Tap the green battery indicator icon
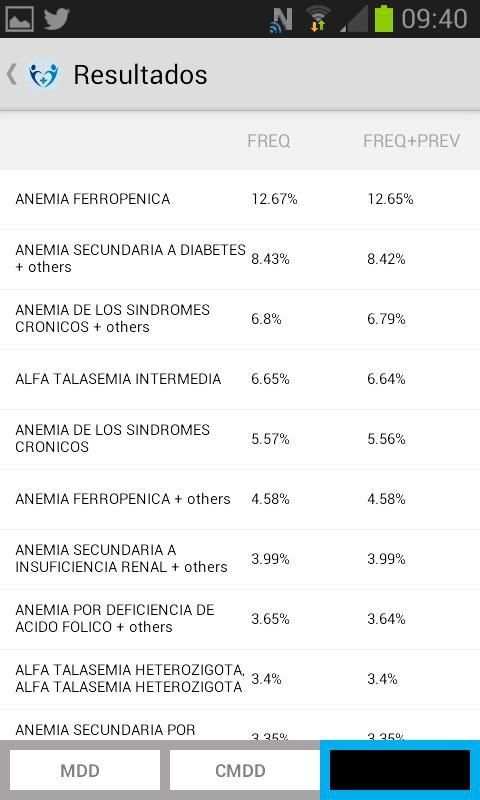 pos(384,19)
